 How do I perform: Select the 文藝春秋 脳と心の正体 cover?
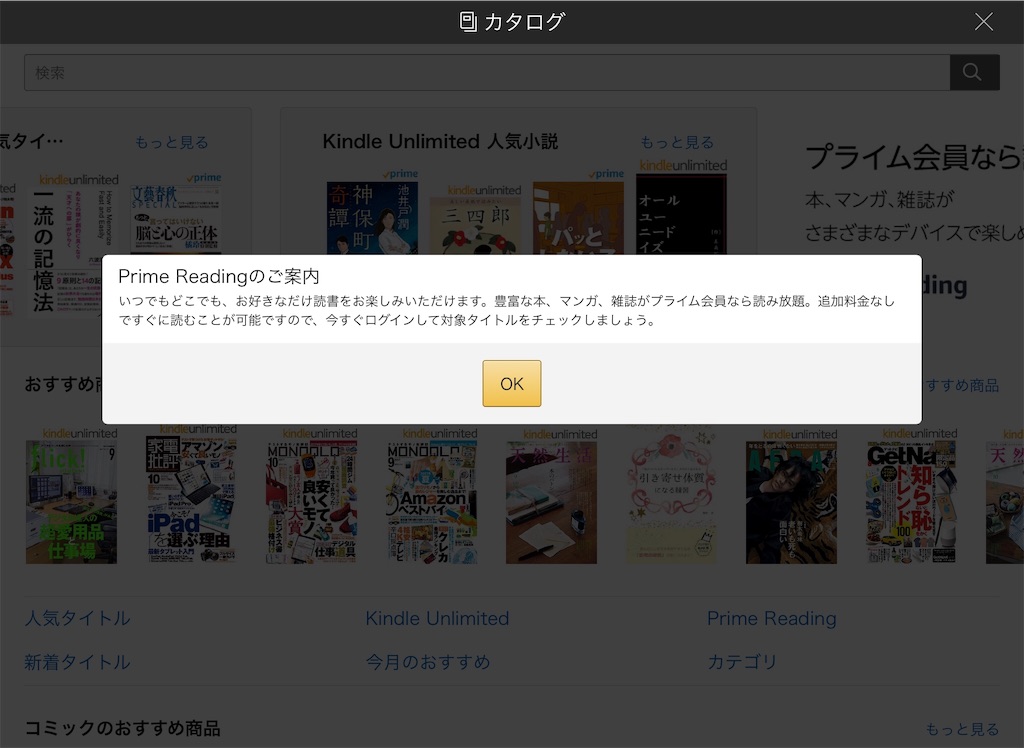click(x=176, y=220)
